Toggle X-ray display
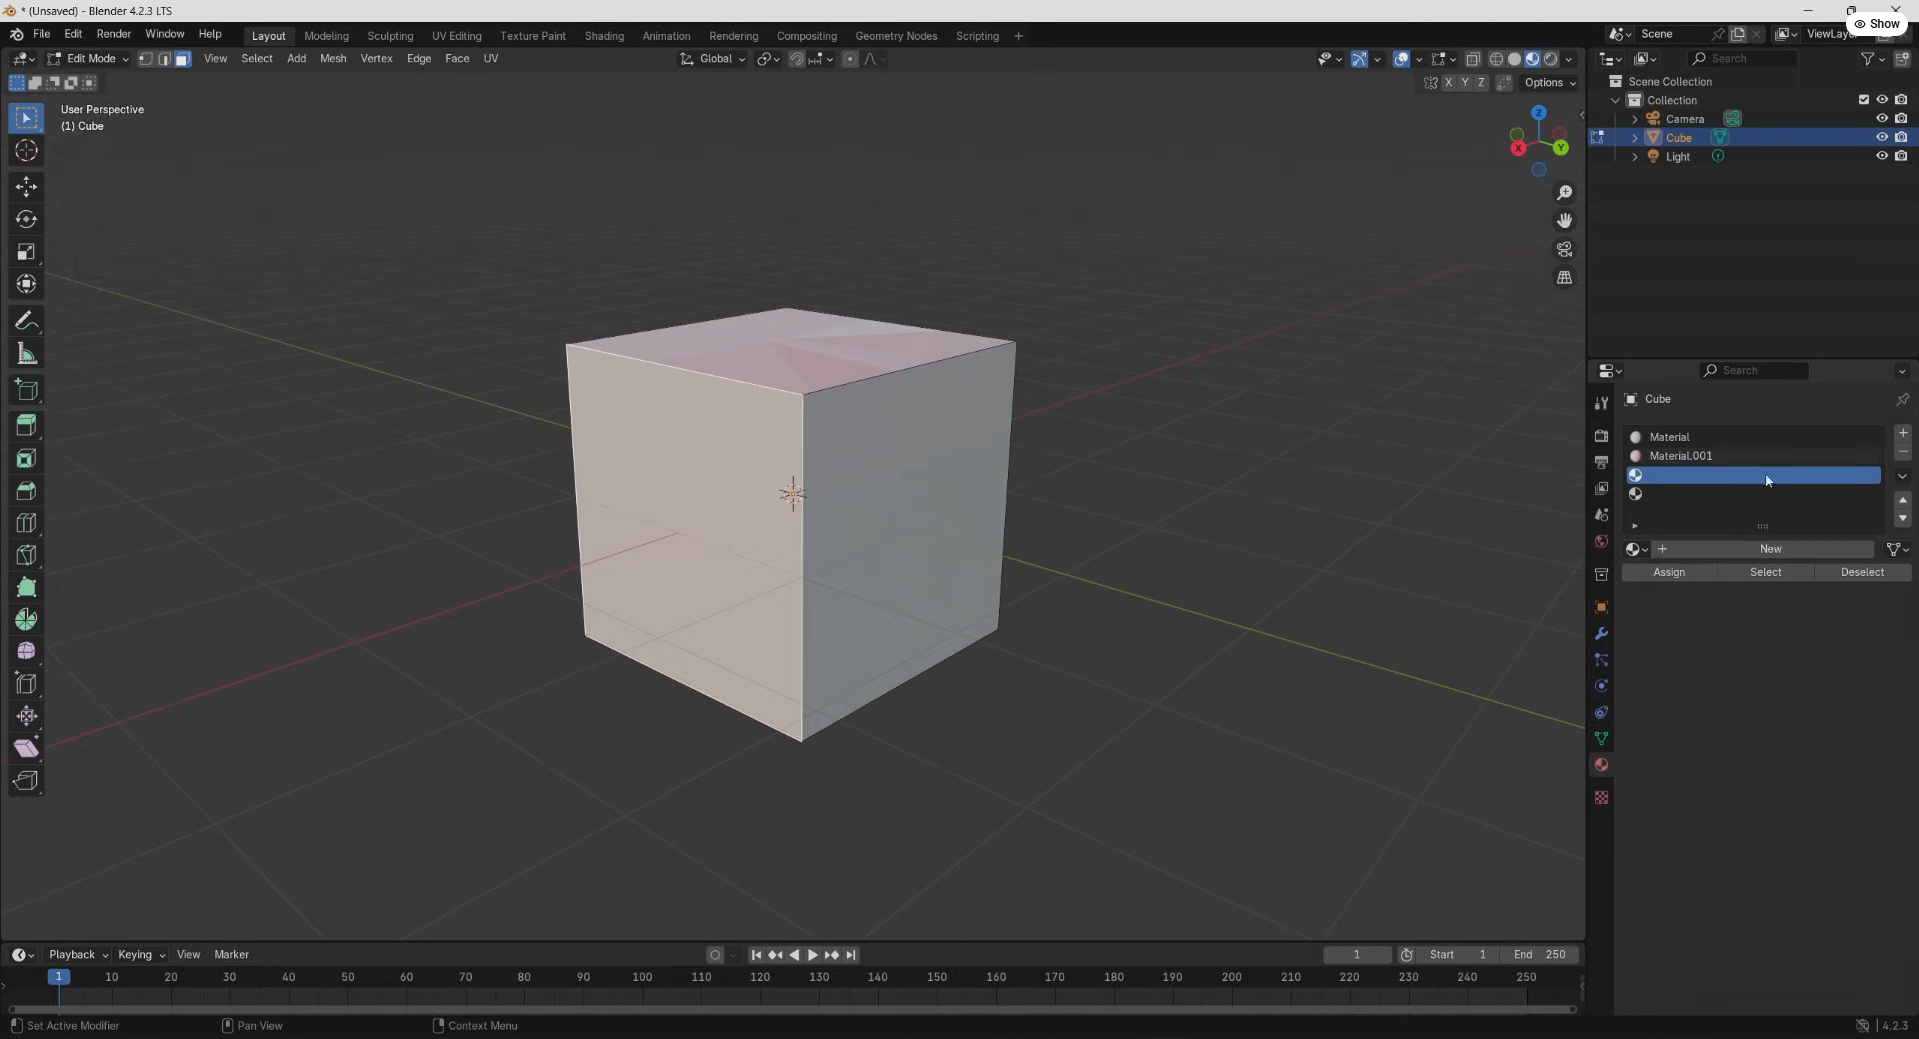This screenshot has height=1039, width=1919. [x=1472, y=59]
